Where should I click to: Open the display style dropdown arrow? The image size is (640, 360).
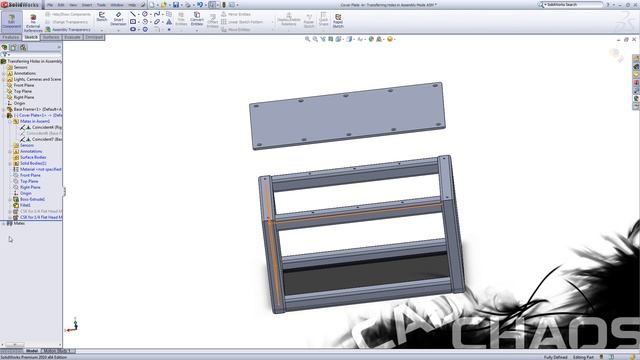(x=353, y=39)
